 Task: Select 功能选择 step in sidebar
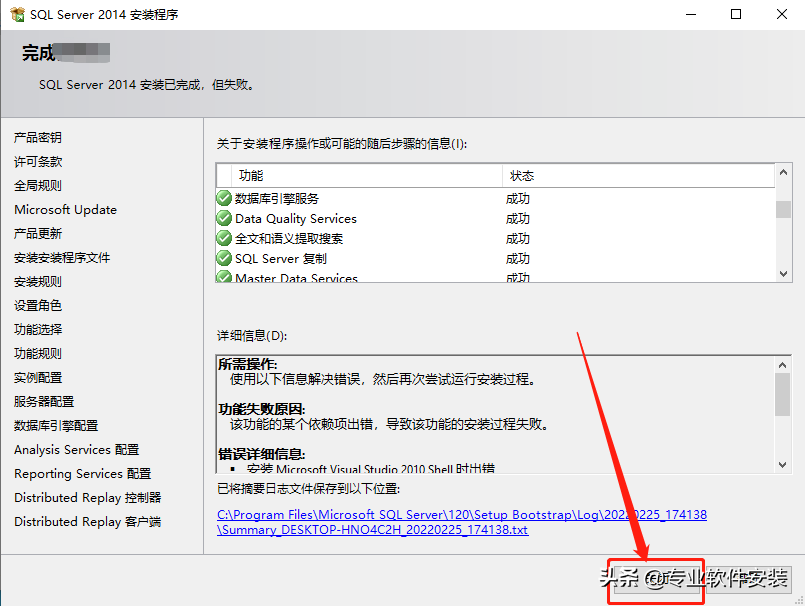(38, 330)
